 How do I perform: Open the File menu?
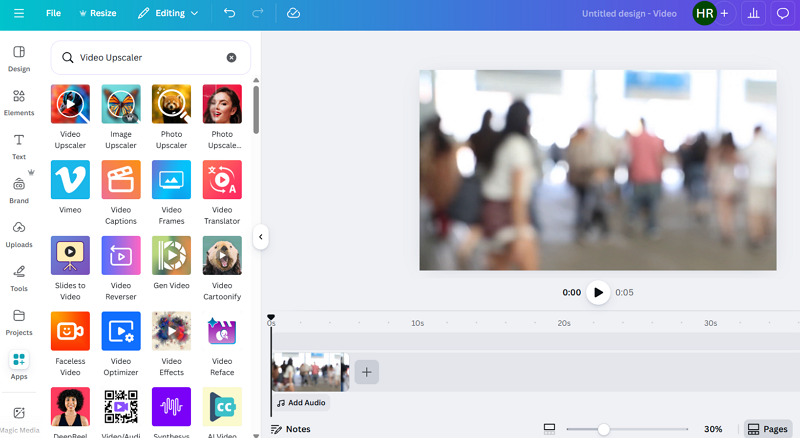pyautogui.click(x=53, y=14)
